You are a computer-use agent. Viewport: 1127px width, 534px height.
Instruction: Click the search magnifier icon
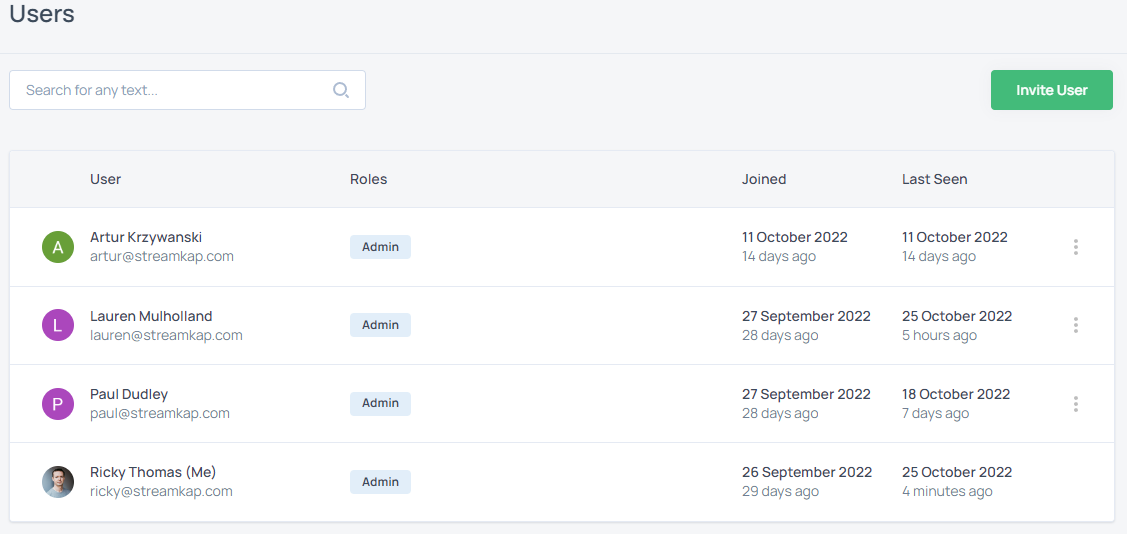341,90
